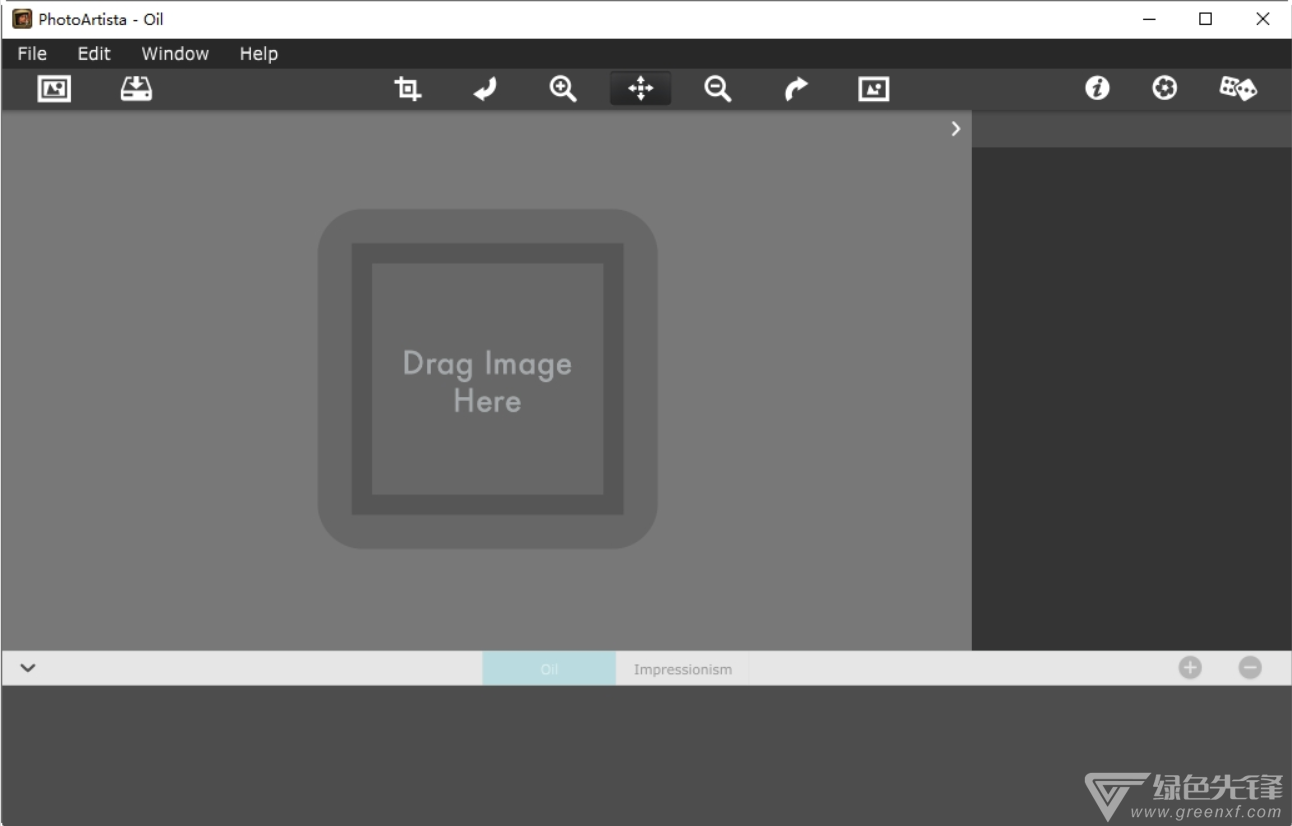Click the zoom out magnifier

[717, 89]
